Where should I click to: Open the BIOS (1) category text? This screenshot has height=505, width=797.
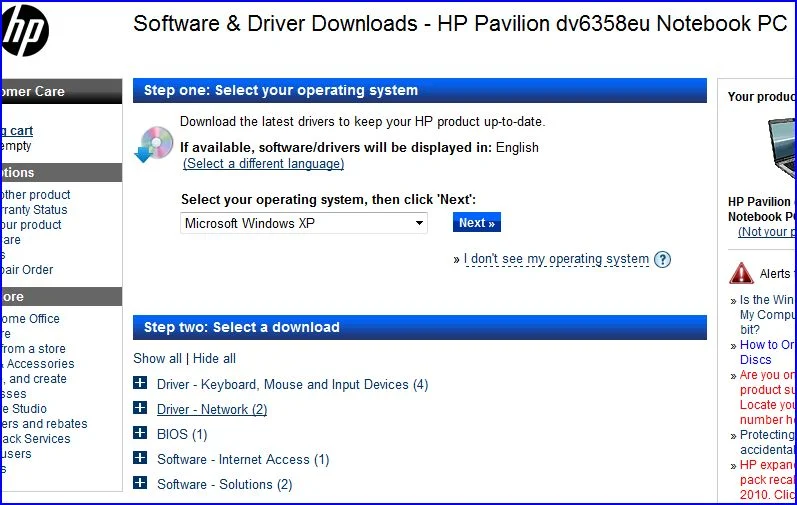pyautogui.click(x=182, y=434)
